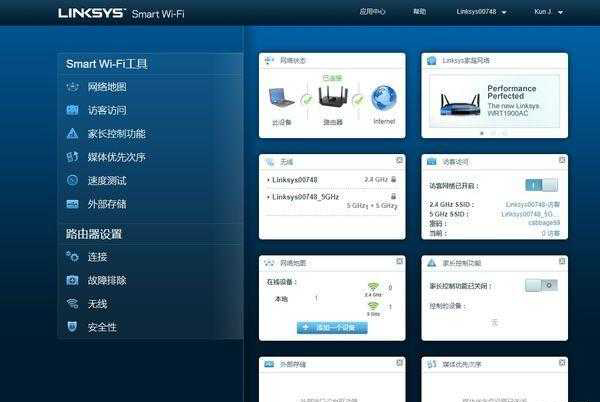Open 故障排除 router setting
The width and height of the screenshot is (600, 402).
[x=107, y=280]
